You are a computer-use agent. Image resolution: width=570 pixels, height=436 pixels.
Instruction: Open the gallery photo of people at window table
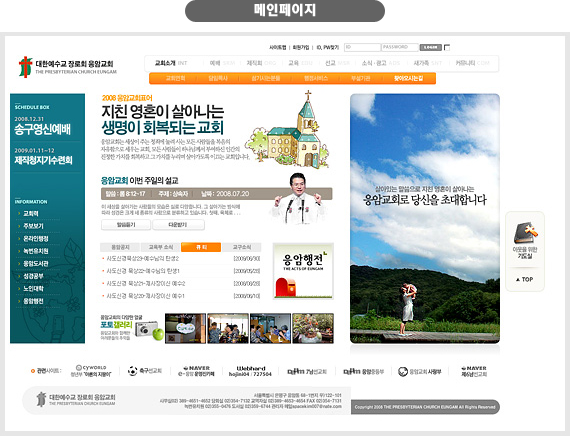point(228,328)
